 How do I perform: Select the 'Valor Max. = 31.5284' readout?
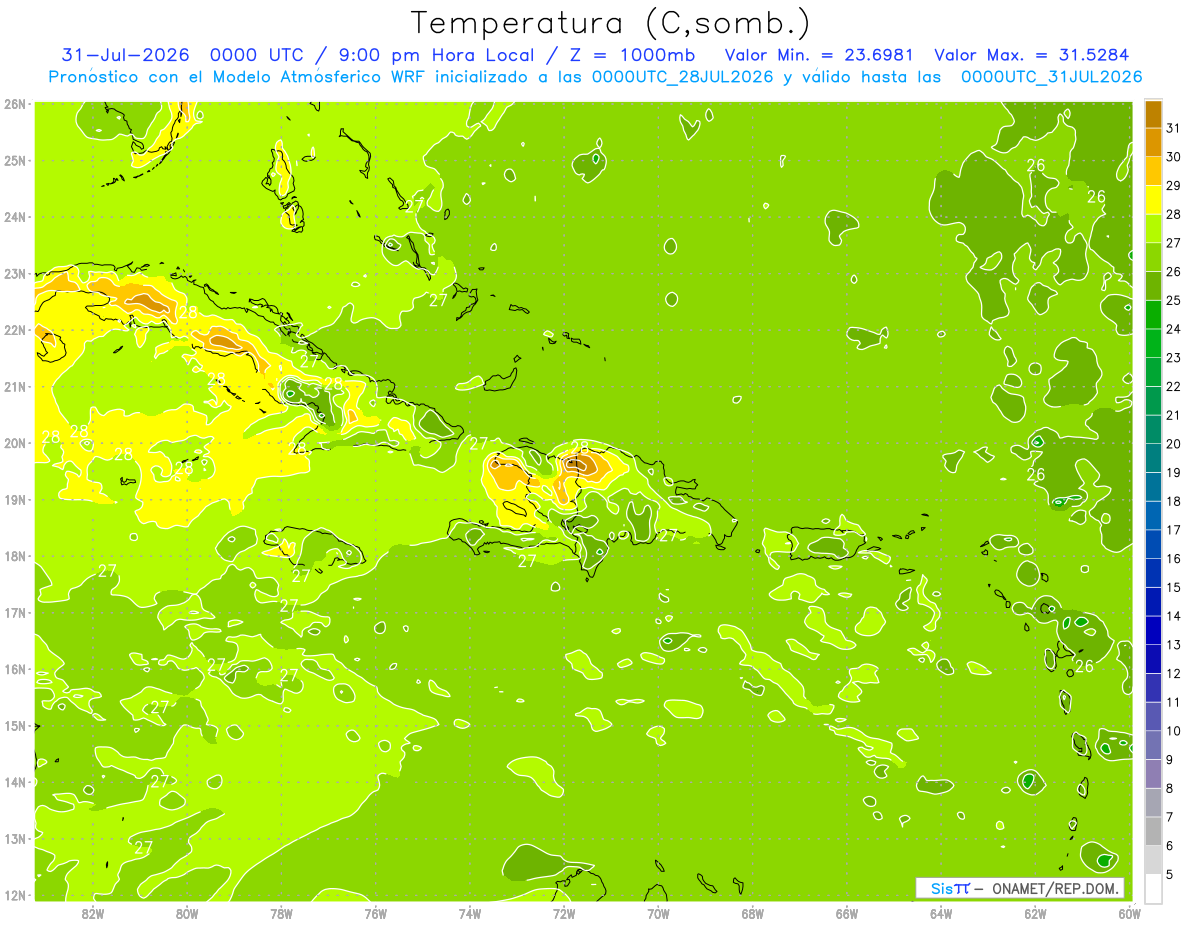point(1031,55)
